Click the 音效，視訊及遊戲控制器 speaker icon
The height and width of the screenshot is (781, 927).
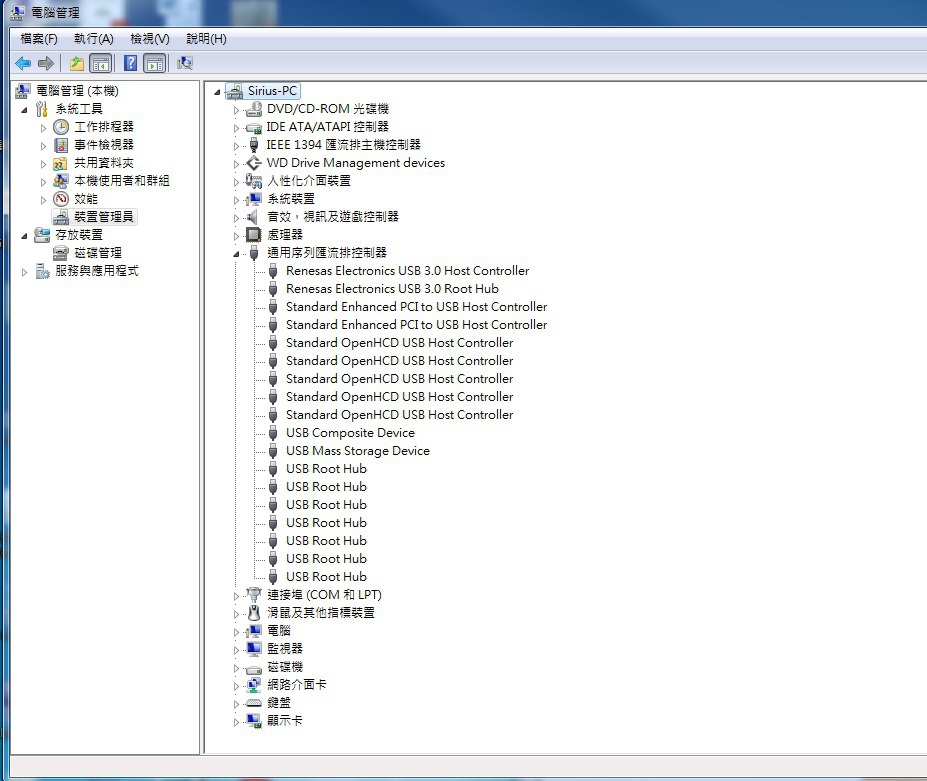coord(254,217)
